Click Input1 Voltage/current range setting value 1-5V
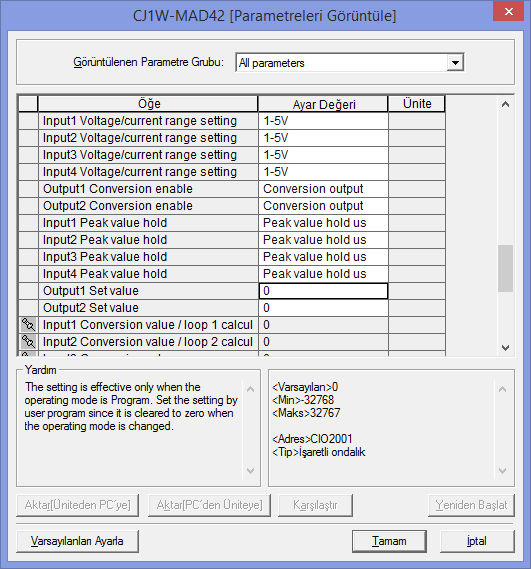This screenshot has height=569, width=531. pos(323,121)
